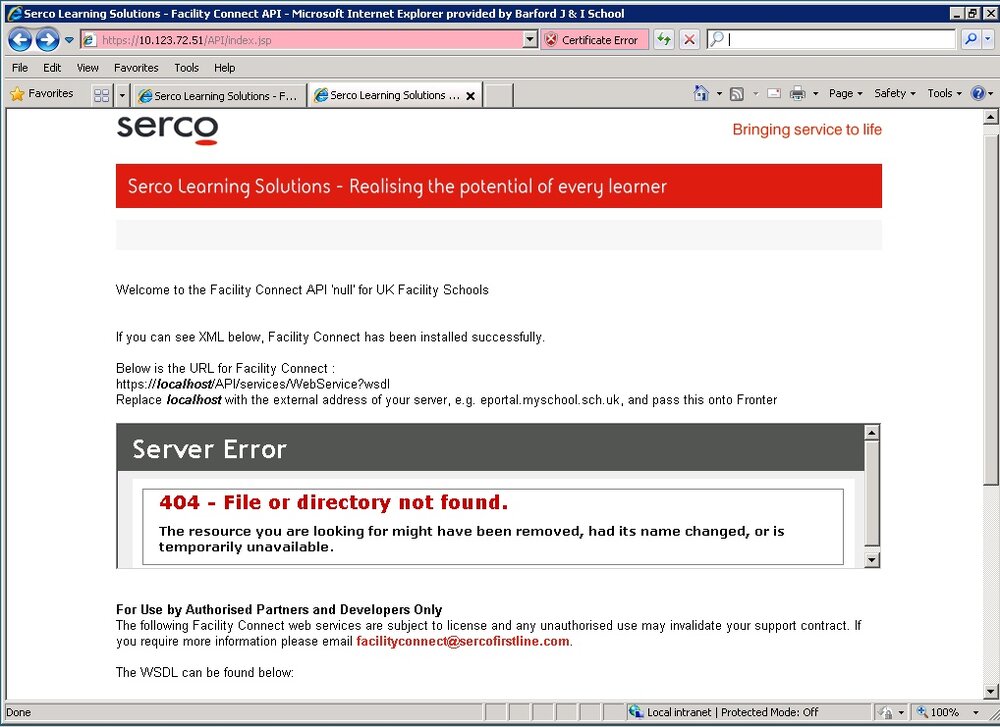Click the 100% zoom level button
1000x727 pixels.
tap(938, 712)
